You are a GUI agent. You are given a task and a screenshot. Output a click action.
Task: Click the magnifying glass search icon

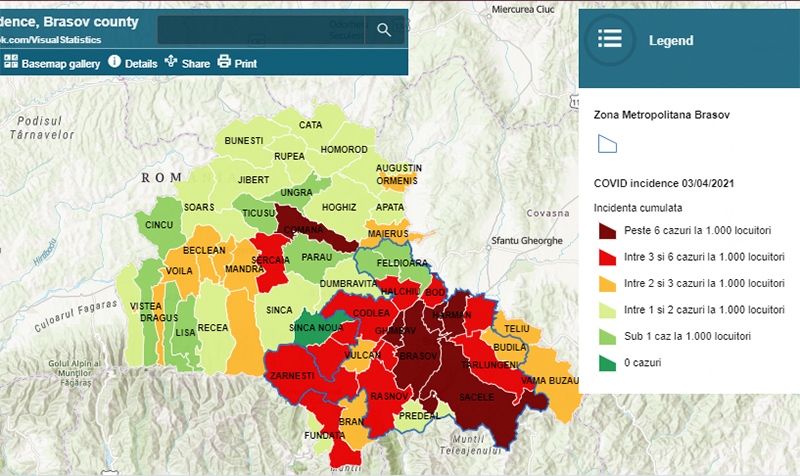(x=384, y=30)
